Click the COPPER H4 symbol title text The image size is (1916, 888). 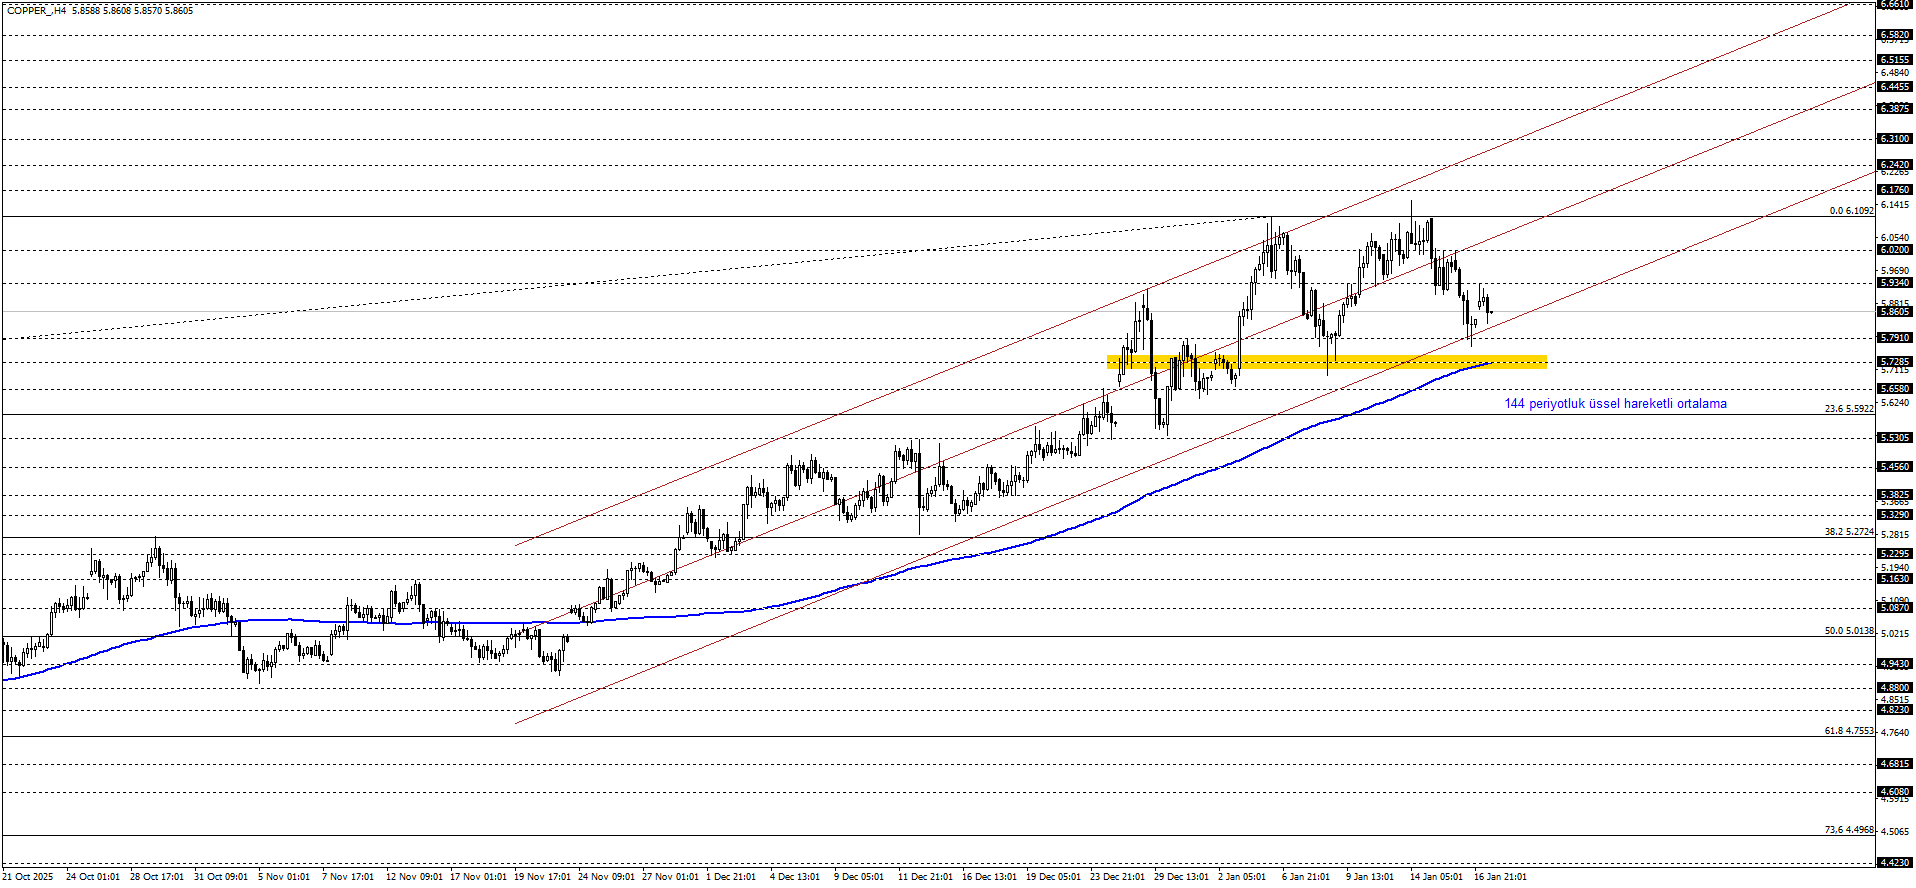click(x=37, y=10)
